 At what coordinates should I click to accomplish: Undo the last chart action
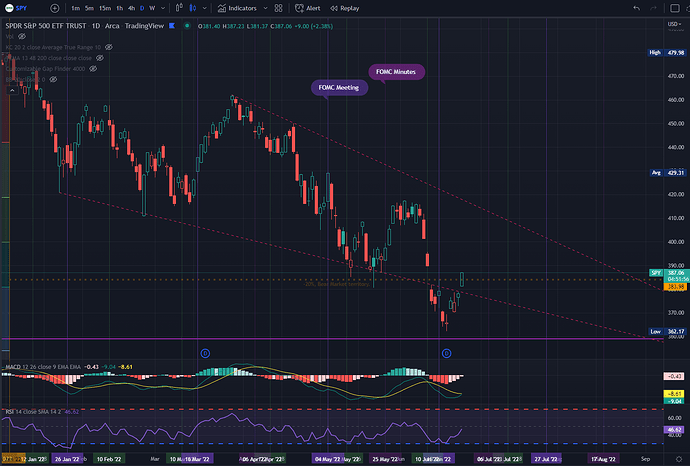[x=636, y=8]
